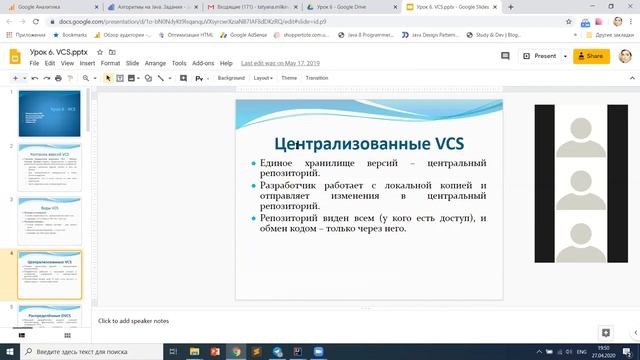Expand Present options dropdown arrow

pos(565,56)
